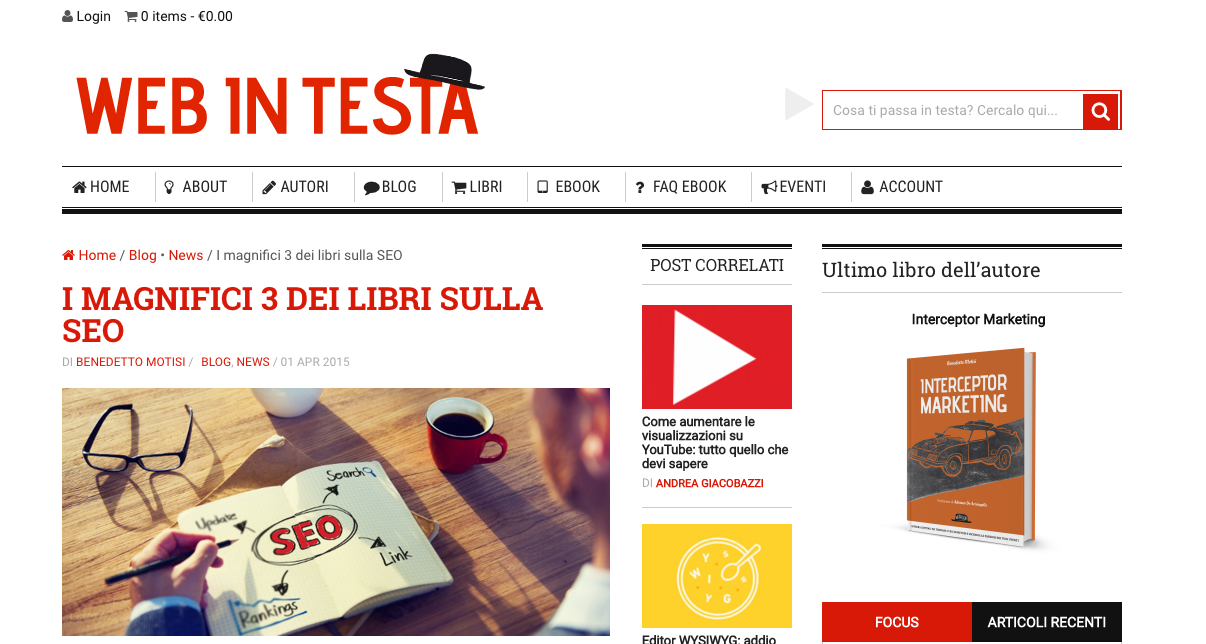This screenshot has height=644, width=1206.
Task: Click the house icon in breadcrumb
Action: click(68, 255)
